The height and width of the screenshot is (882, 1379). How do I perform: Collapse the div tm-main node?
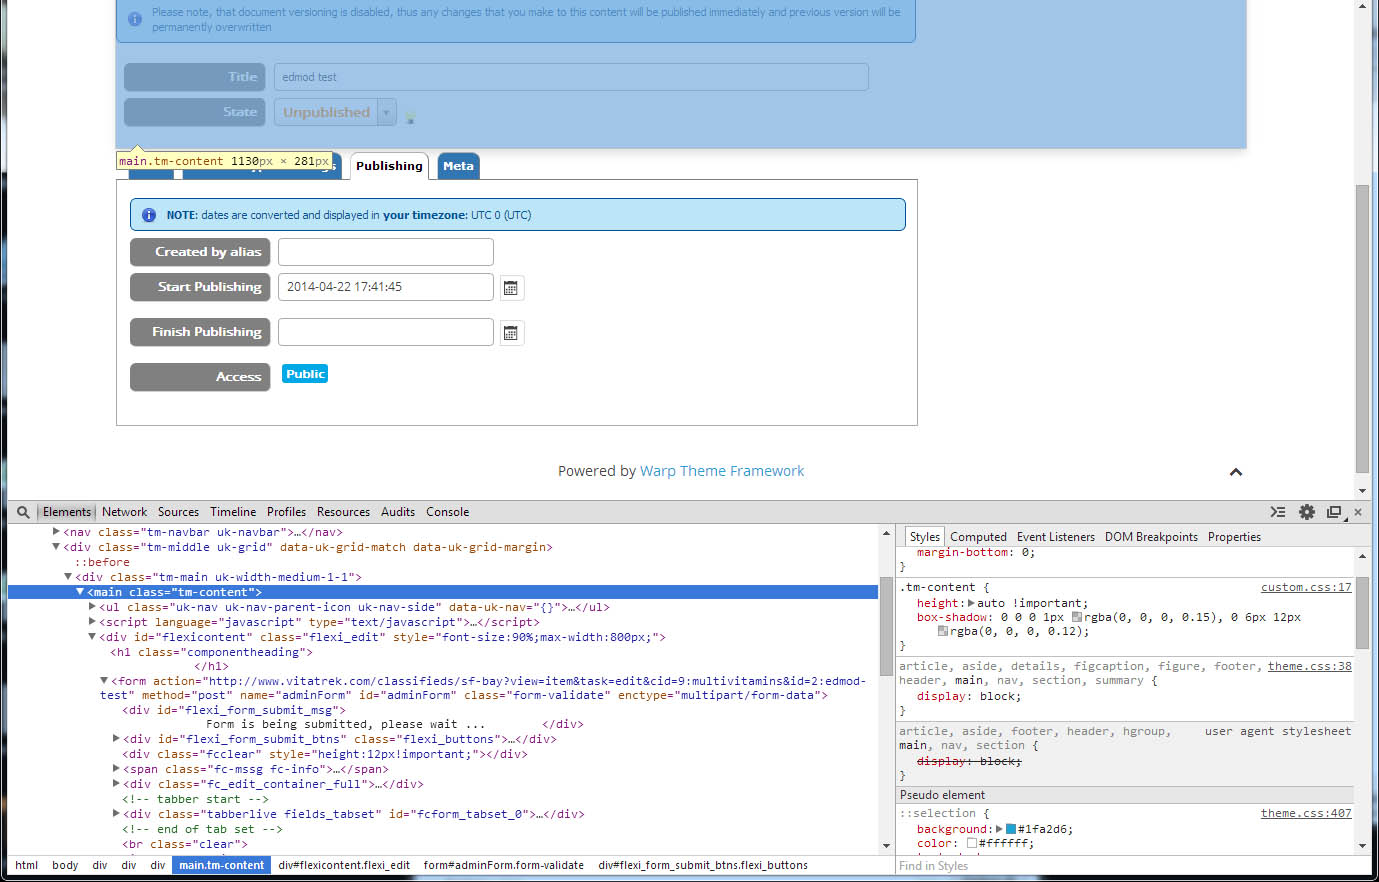click(68, 577)
